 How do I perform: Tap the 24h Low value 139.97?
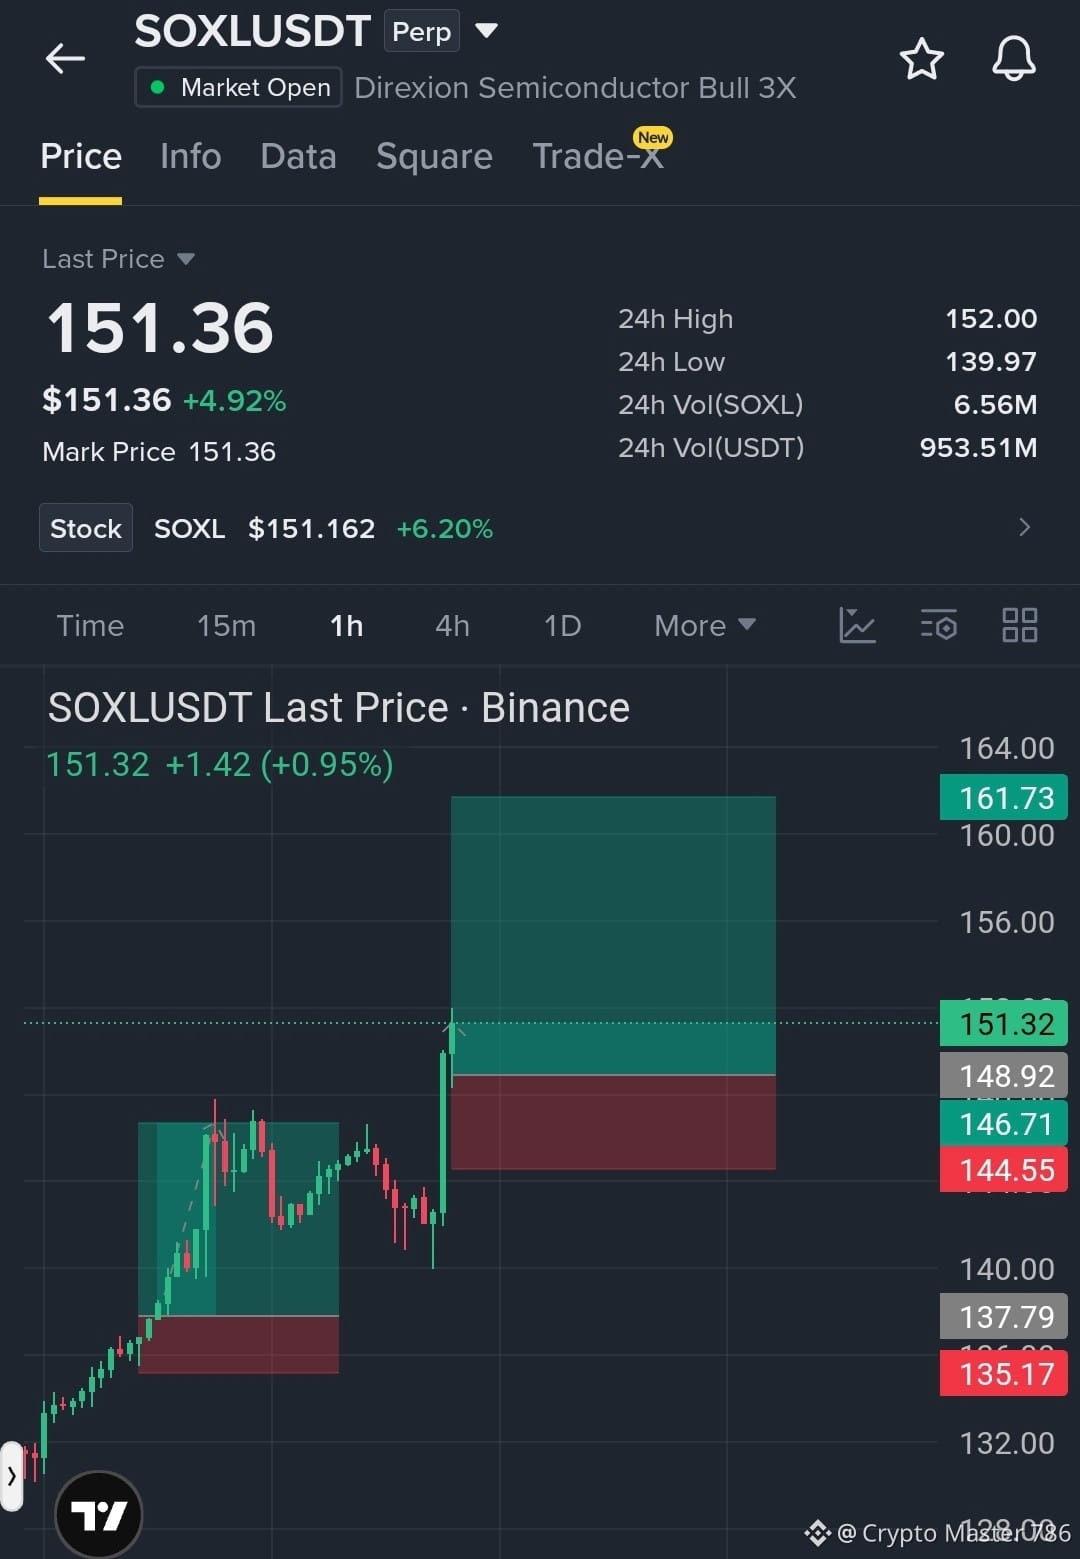(x=991, y=362)
